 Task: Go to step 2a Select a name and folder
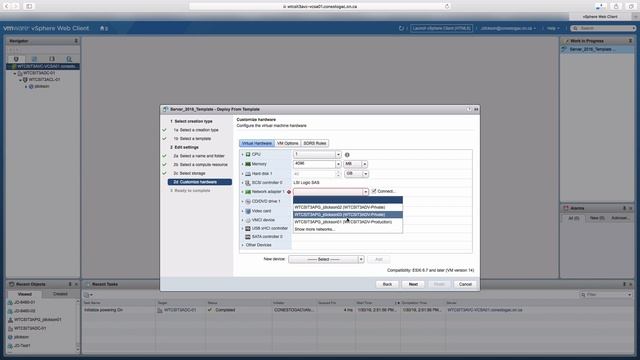pyautogui.click(x=199, y=156)
